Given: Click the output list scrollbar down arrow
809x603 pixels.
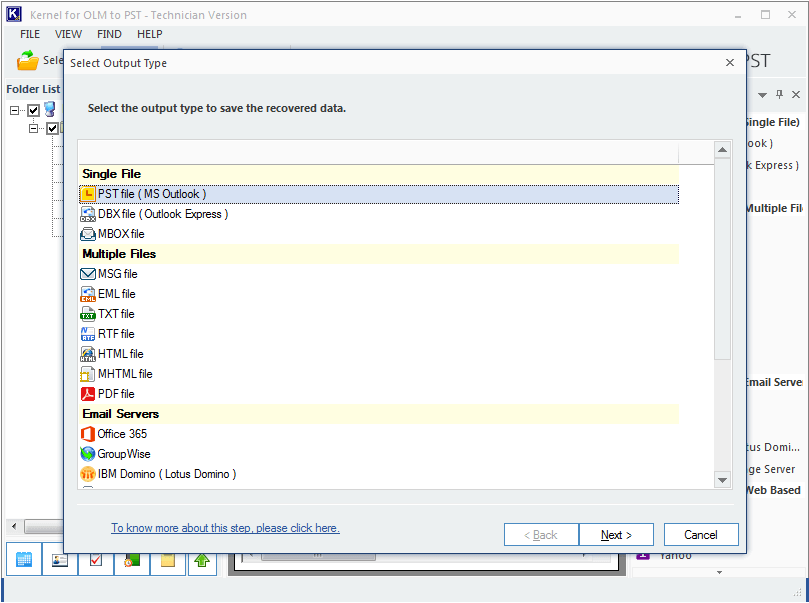Looking at the screenshot, I should click(x=723, y=481).
